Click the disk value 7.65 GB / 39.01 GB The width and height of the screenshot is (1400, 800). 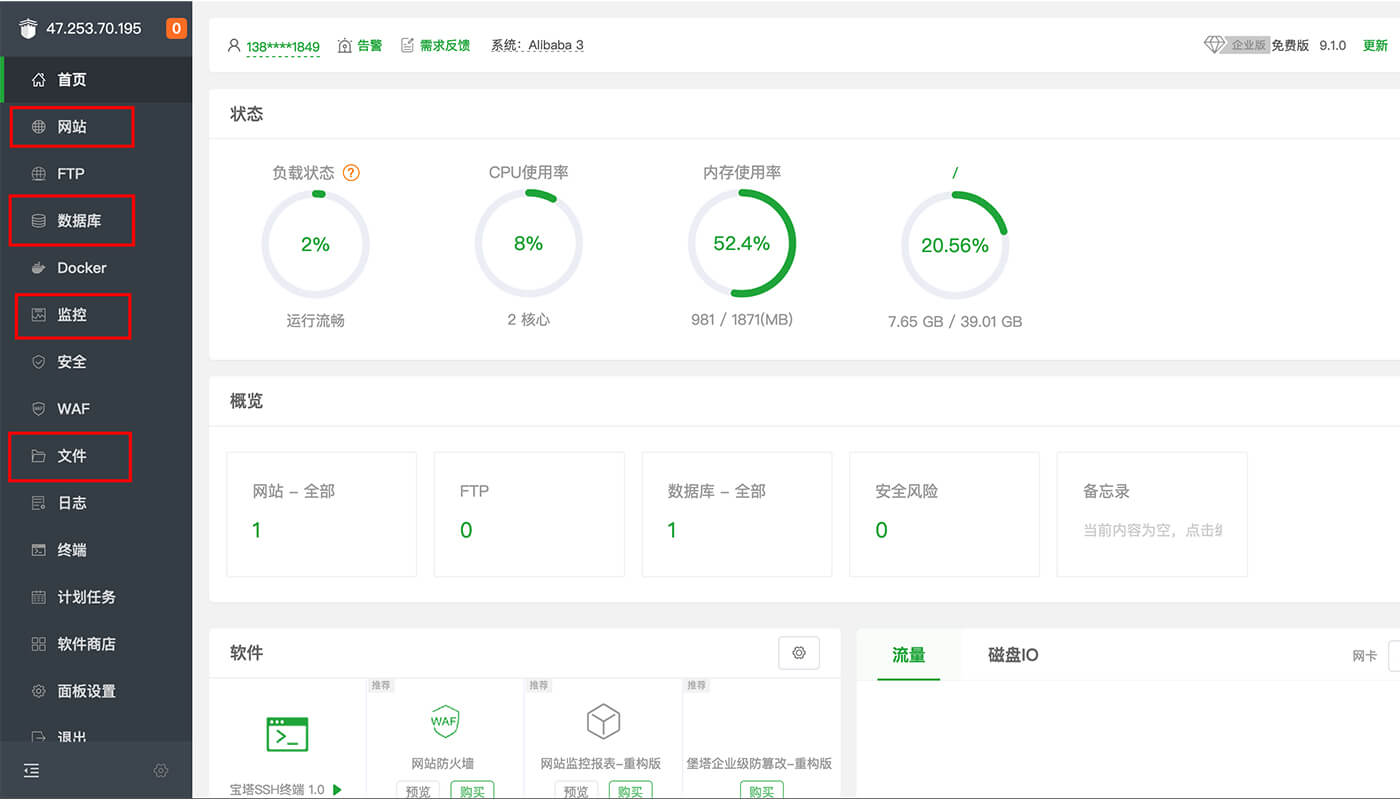(955, 322)
